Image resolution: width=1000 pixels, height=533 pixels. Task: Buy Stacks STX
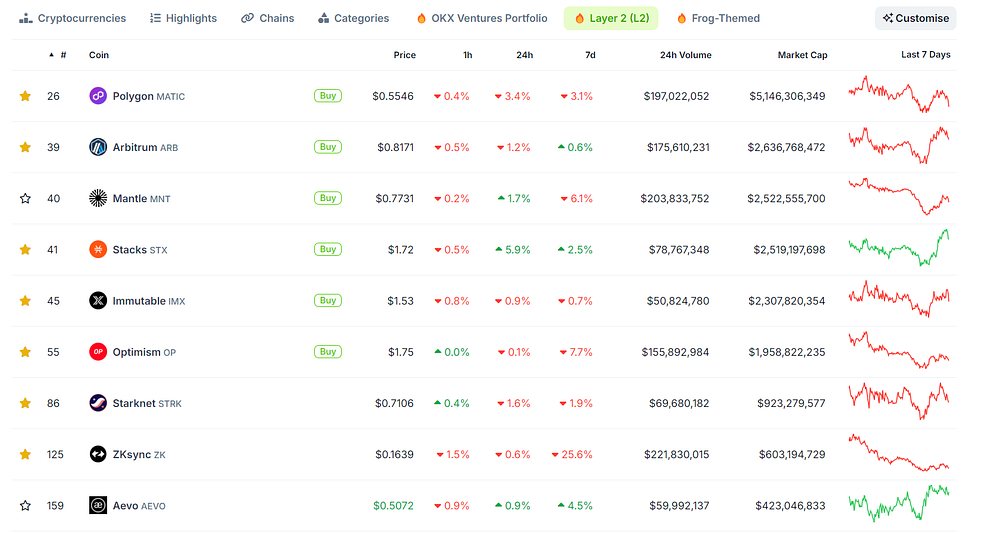point(328,249)
